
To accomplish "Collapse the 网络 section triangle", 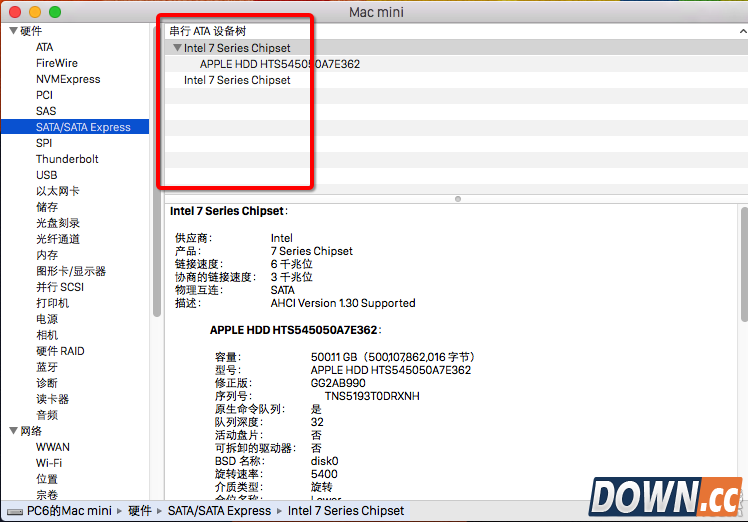I will (14, 431).
